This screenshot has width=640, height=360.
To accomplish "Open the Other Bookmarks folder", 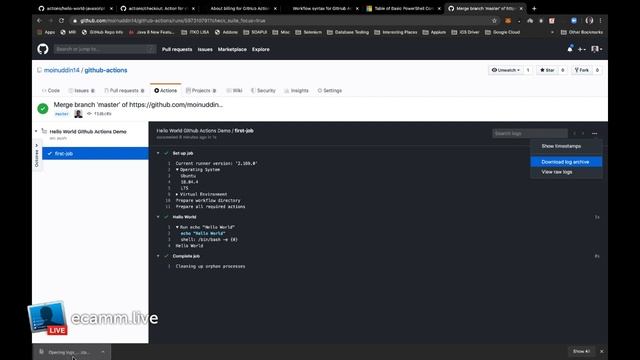I will pyautogui.click(x=582, y=32).
